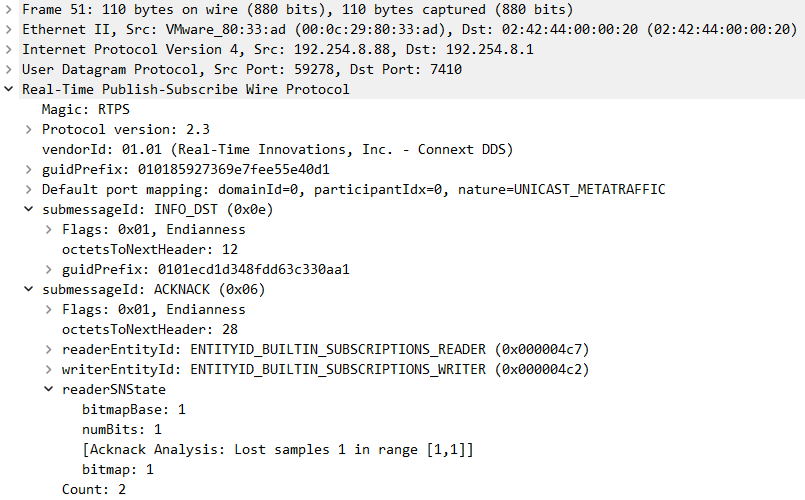Expand the Ethernet II section
805x500 pixels.
9,29
